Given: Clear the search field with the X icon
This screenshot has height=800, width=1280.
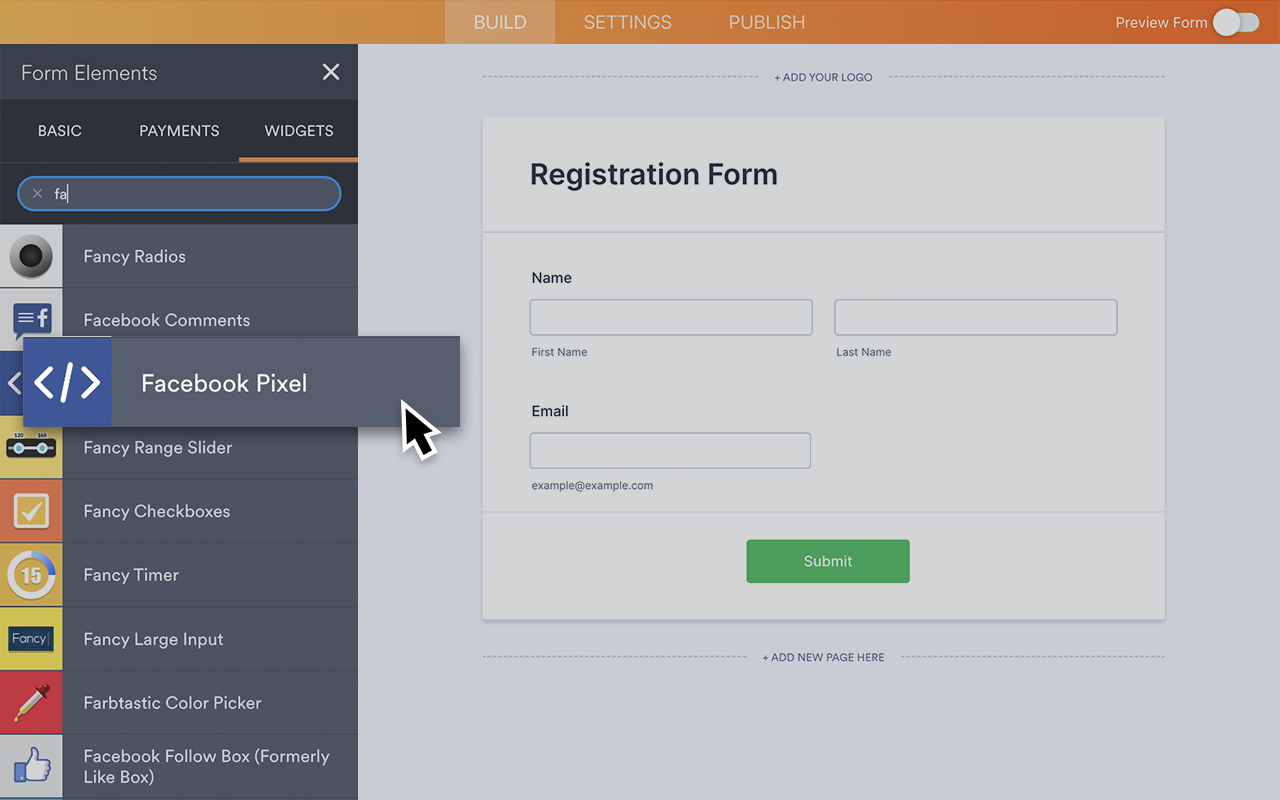Looking at the screenshot, I should 36,193.
